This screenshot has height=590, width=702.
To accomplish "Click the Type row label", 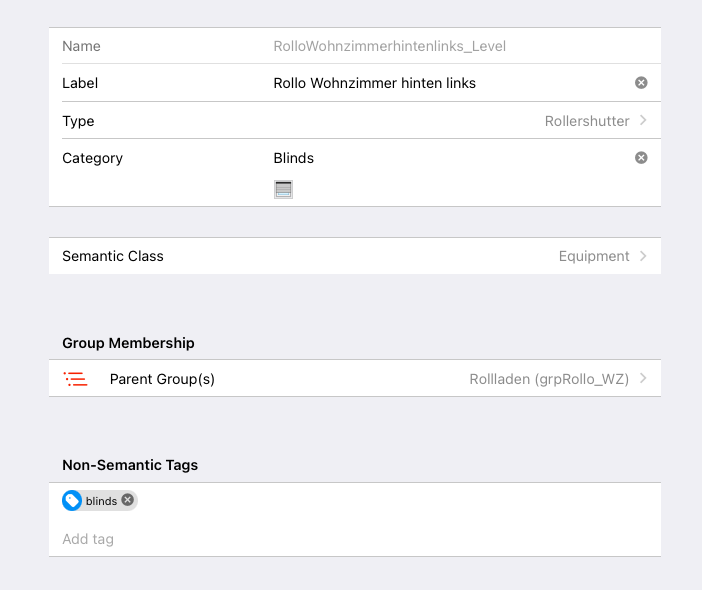I will (78, 121).
